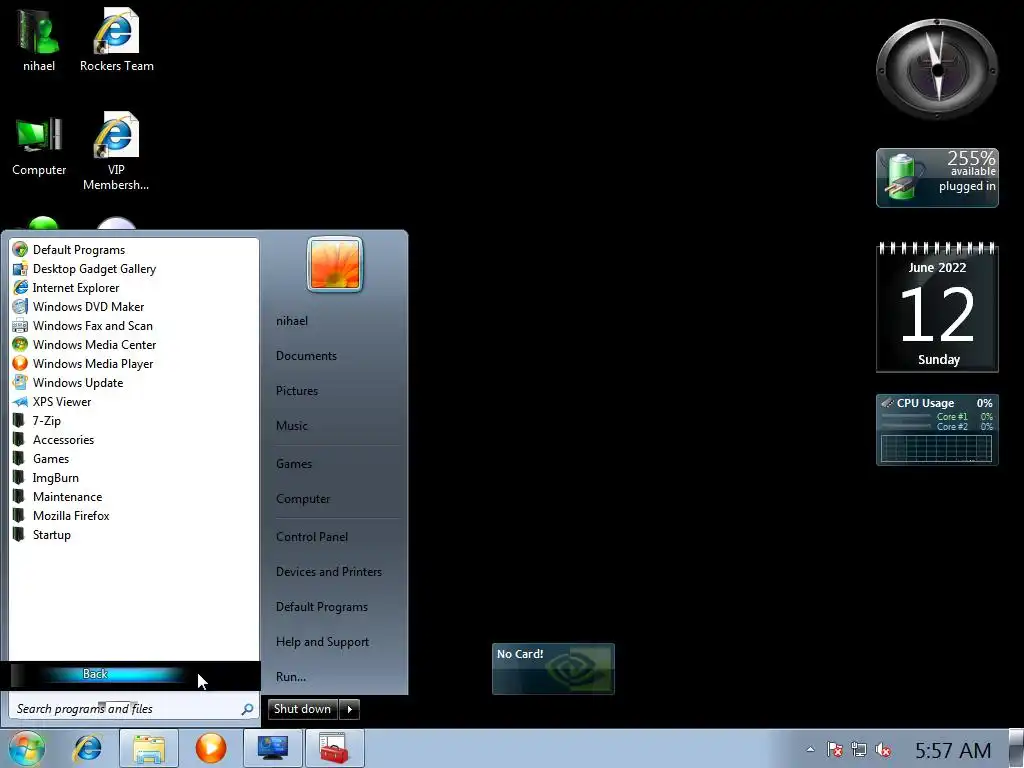This screenshot has width=1024, height=768.
Task: Click the network tray icon
Action: [x=859, y=750]
